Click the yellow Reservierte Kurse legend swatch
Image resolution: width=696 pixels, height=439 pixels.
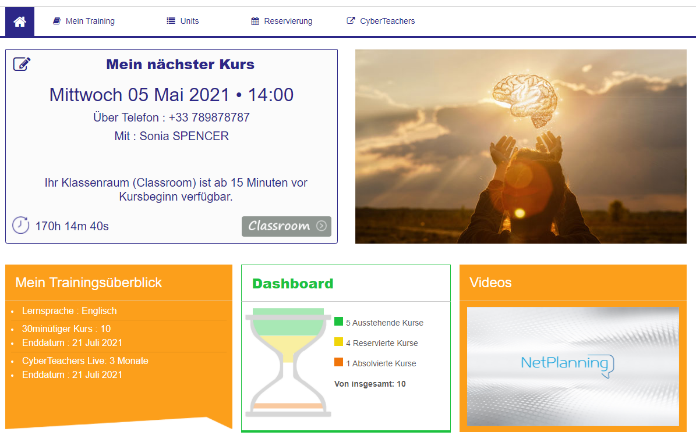point(339,341)
